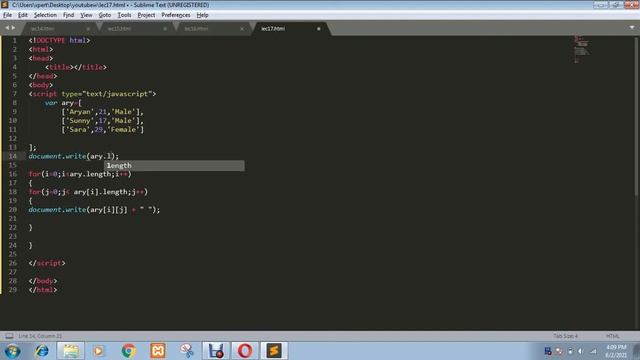The width and height of the screenshot is (640, 360).
Task: Open the Goto menu
Action: click(104, 15)
